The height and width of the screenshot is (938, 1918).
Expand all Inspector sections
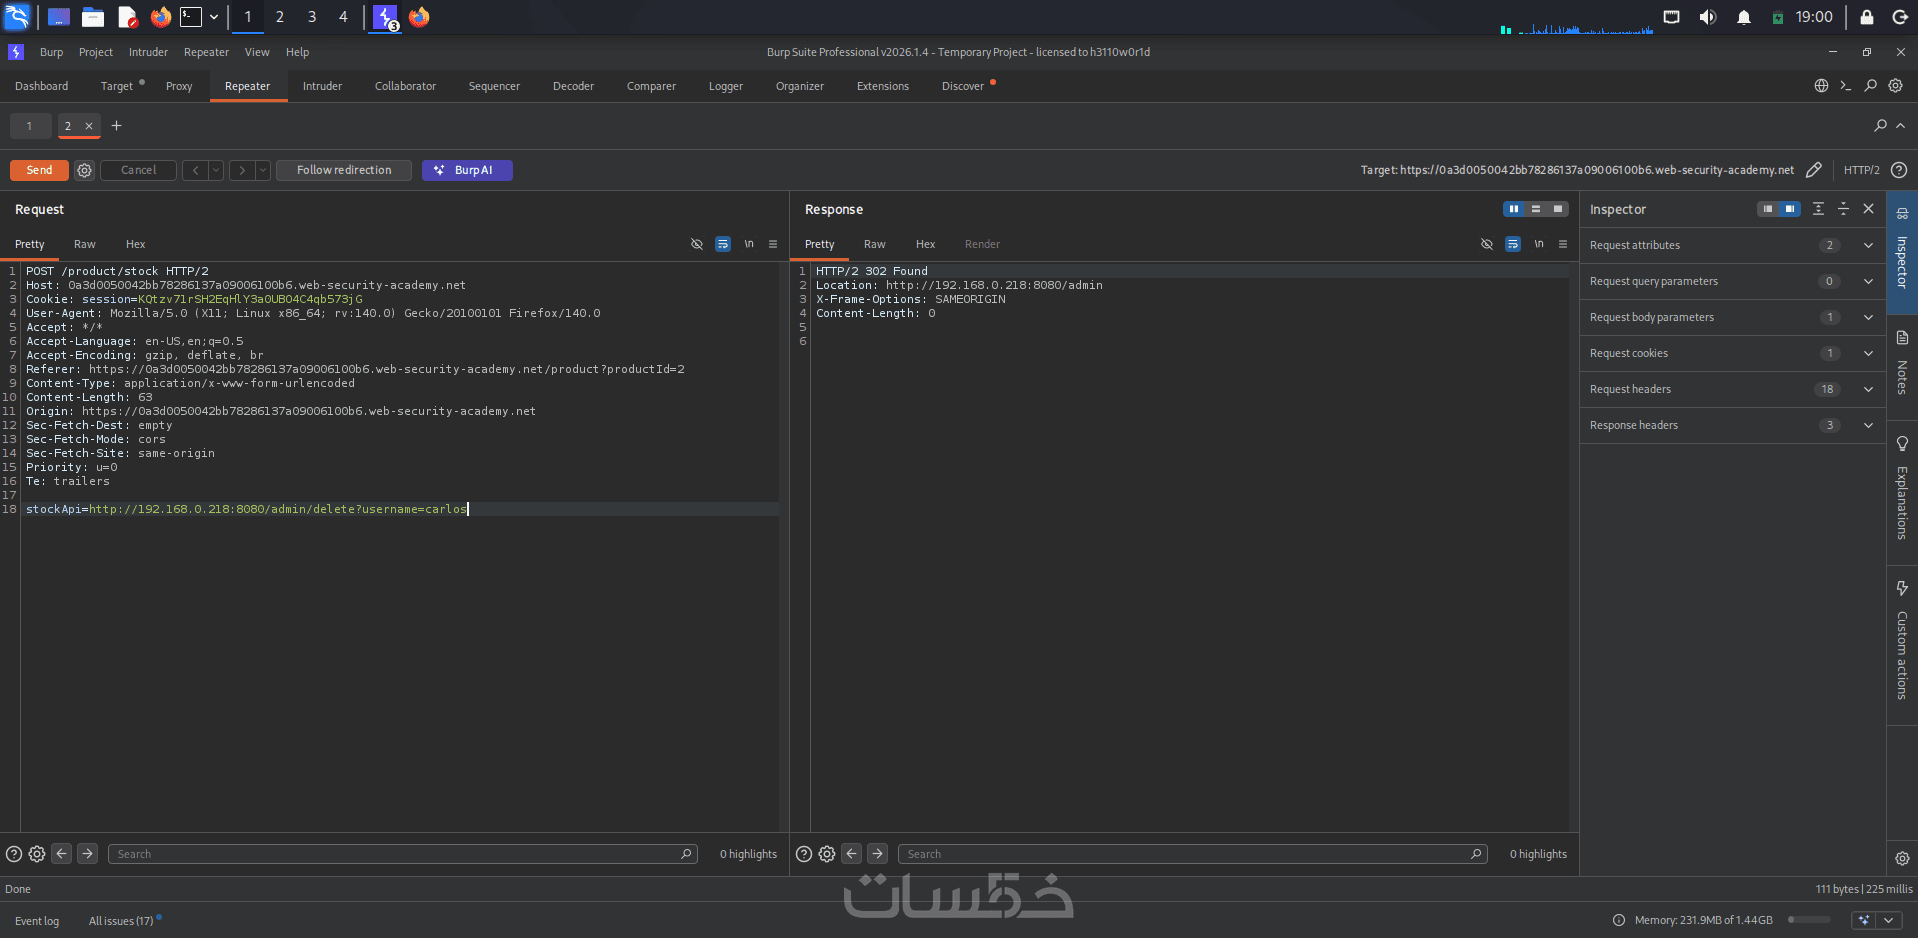pos(1818,209)
